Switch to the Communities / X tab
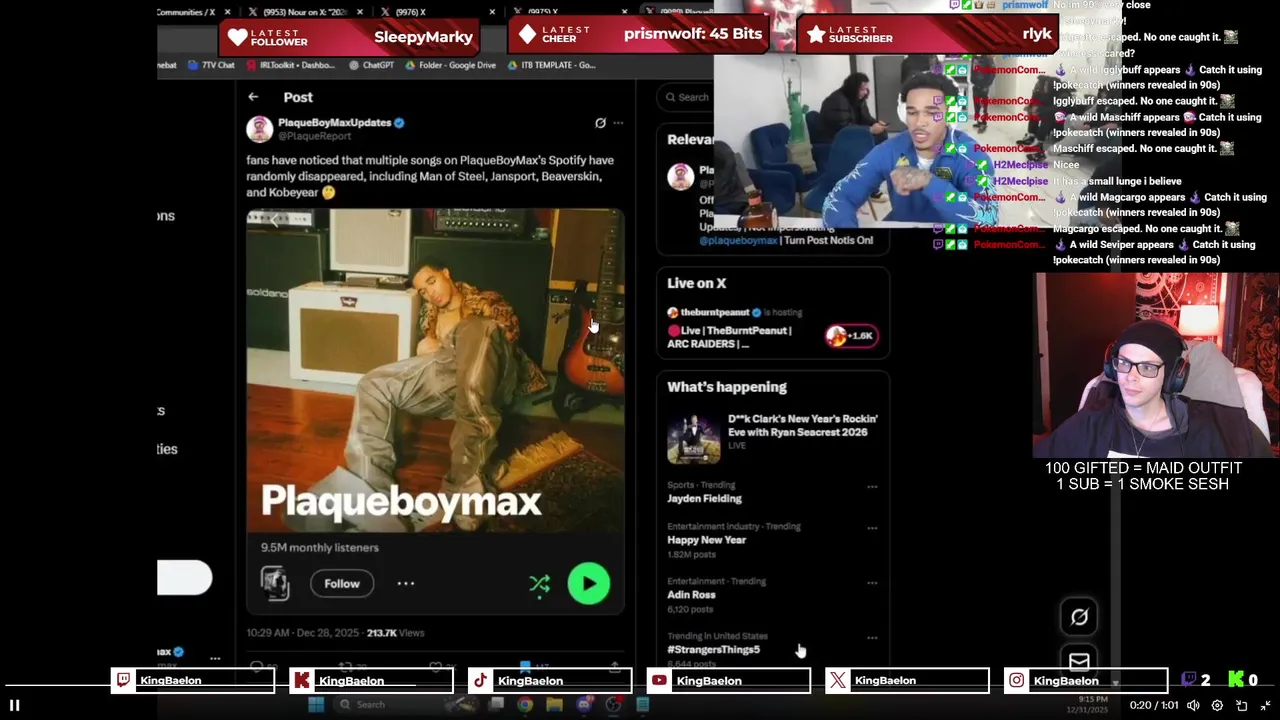1280x720 pixels. (187, 12)
